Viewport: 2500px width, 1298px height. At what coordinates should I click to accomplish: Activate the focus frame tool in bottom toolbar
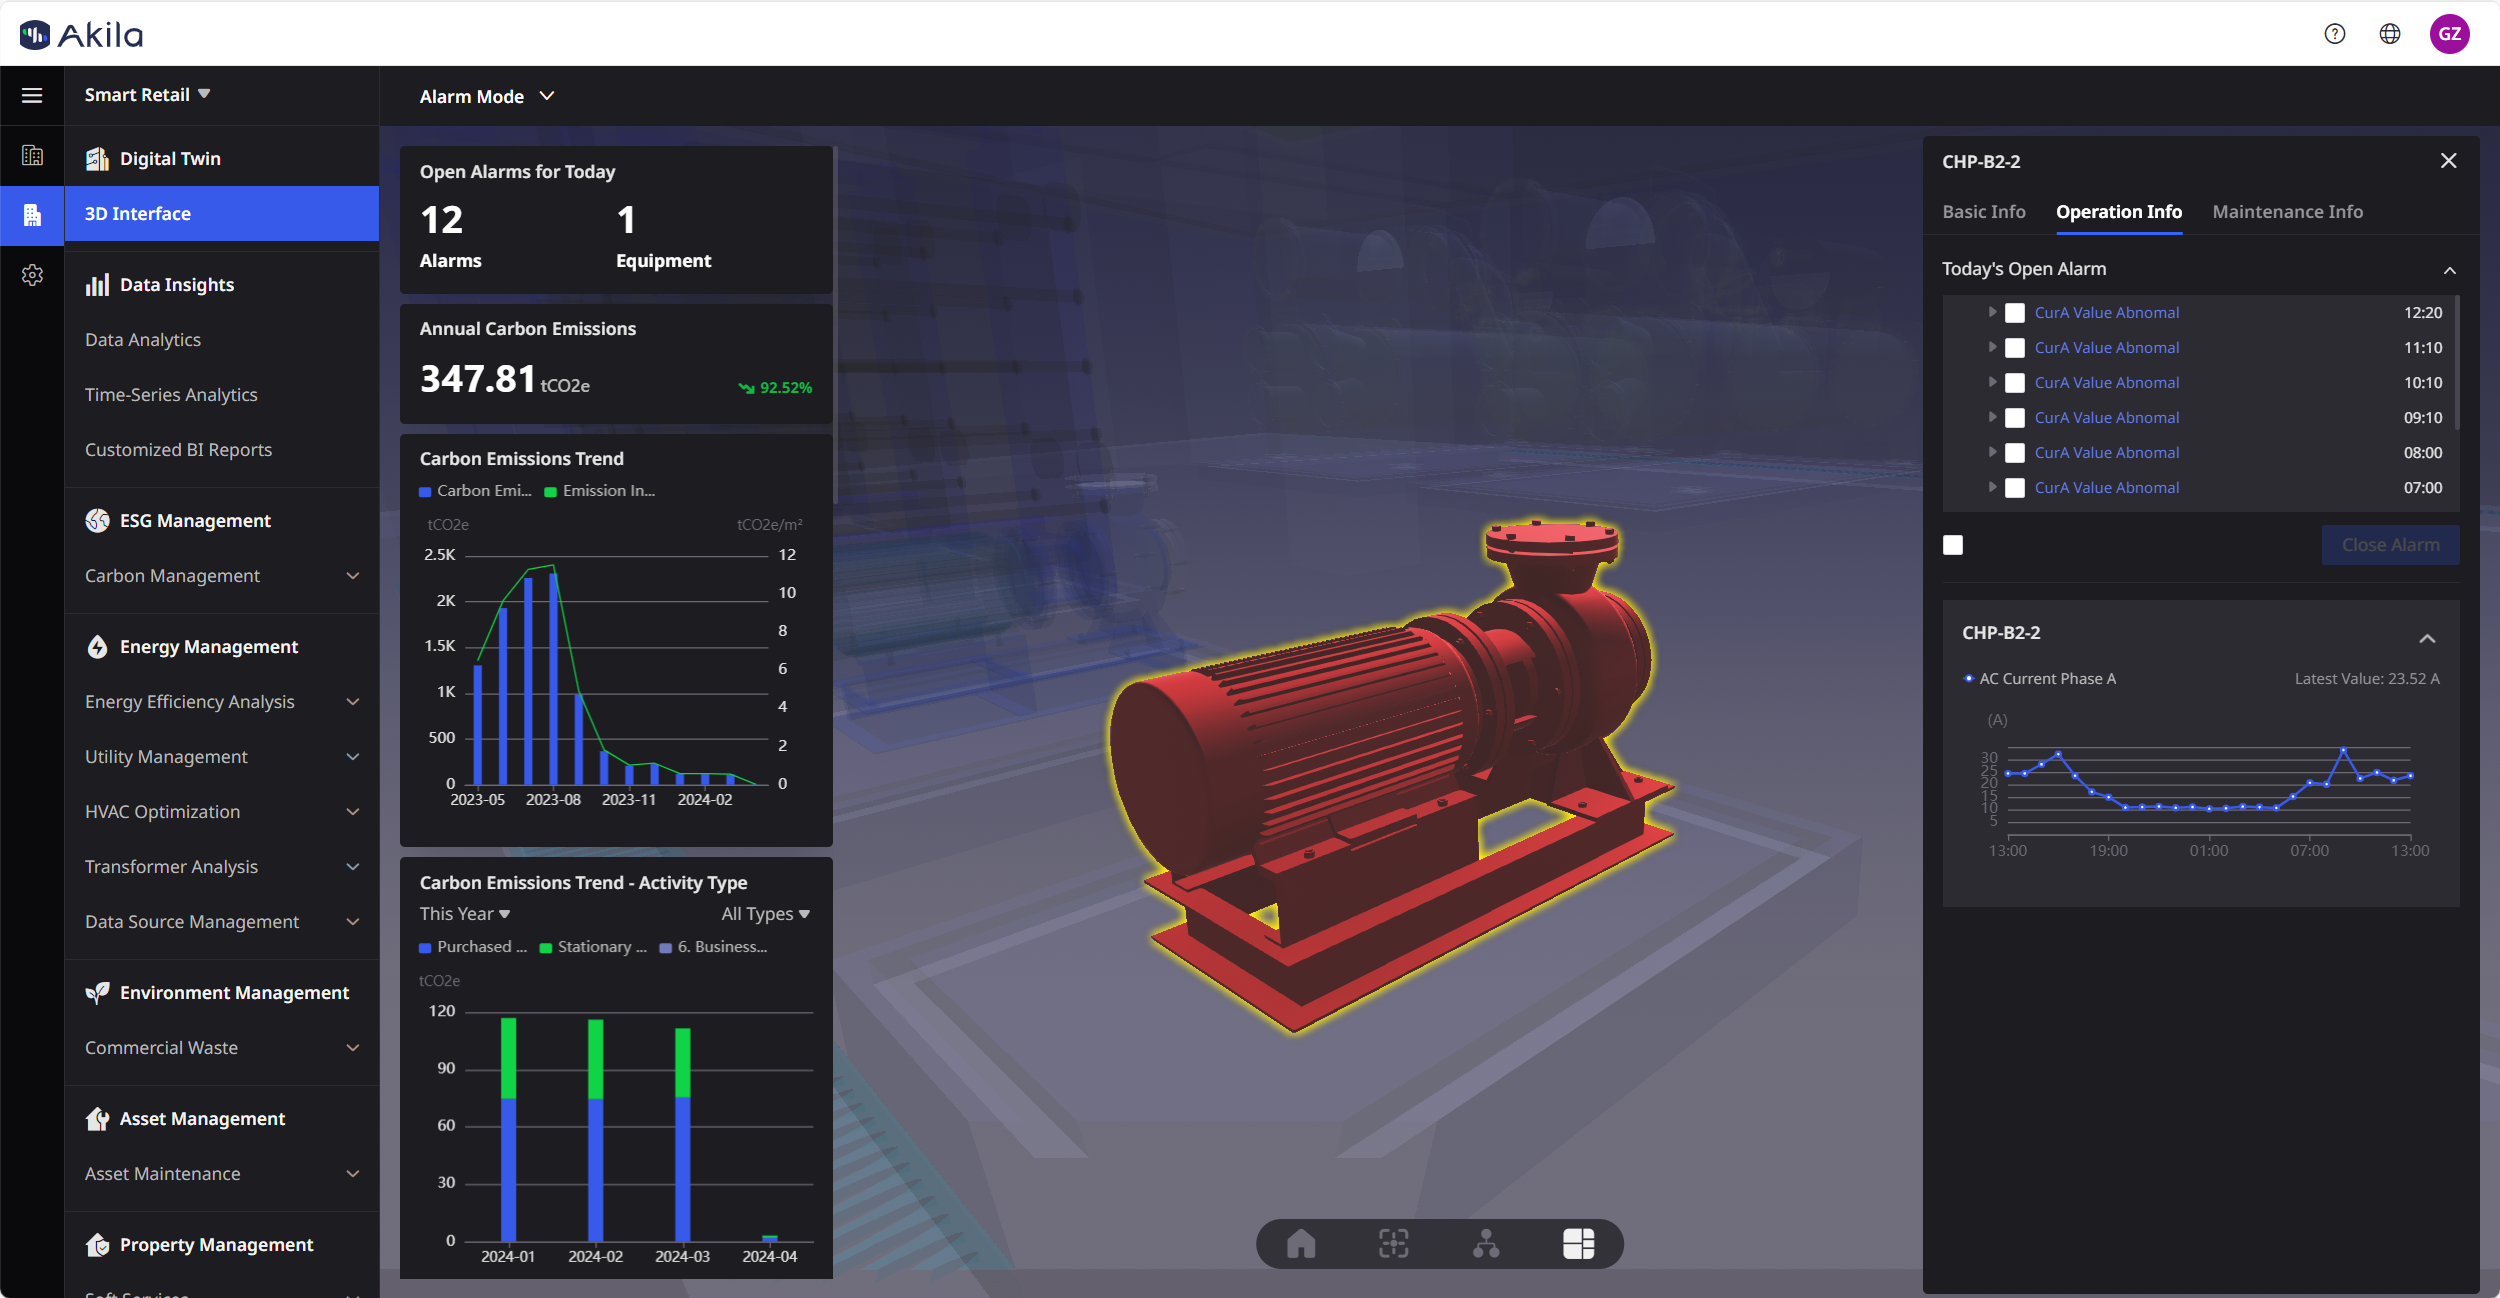1393,1244
